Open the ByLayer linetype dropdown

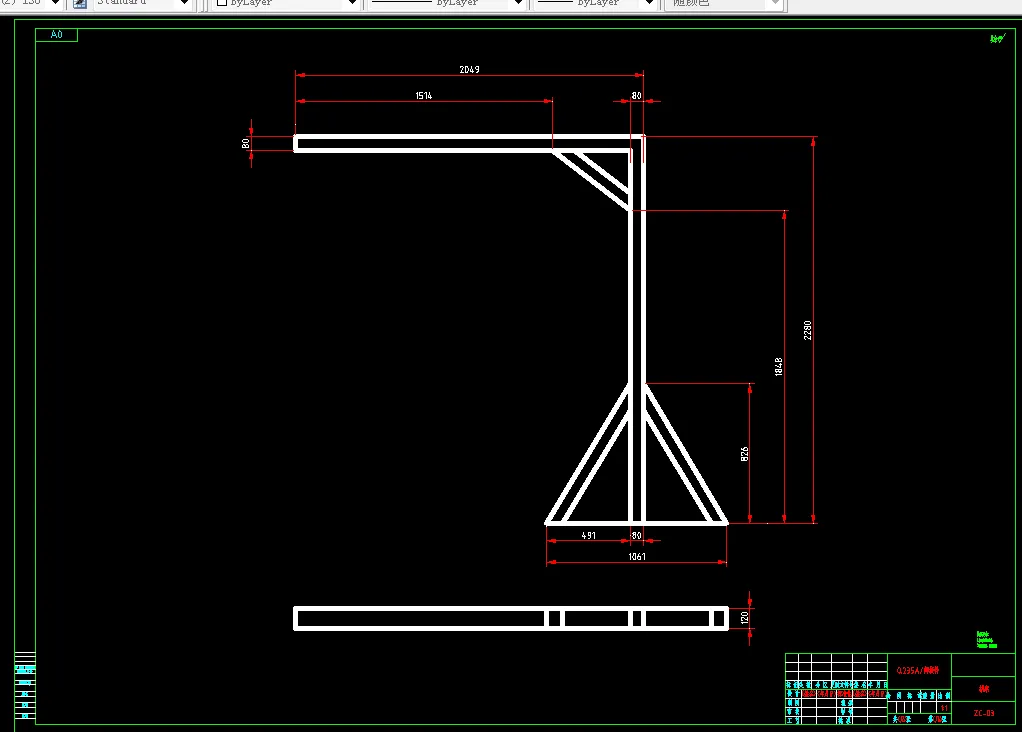(x=519, y=3)
